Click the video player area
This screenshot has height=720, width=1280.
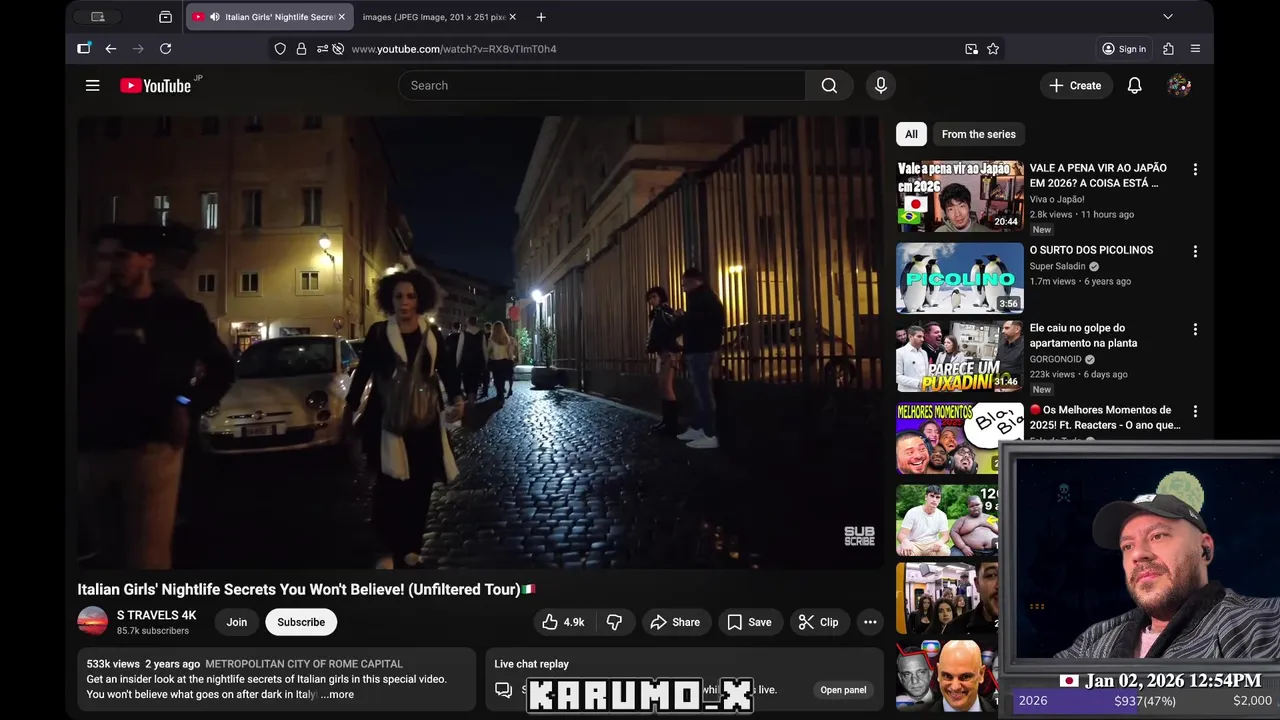(479, 341)
